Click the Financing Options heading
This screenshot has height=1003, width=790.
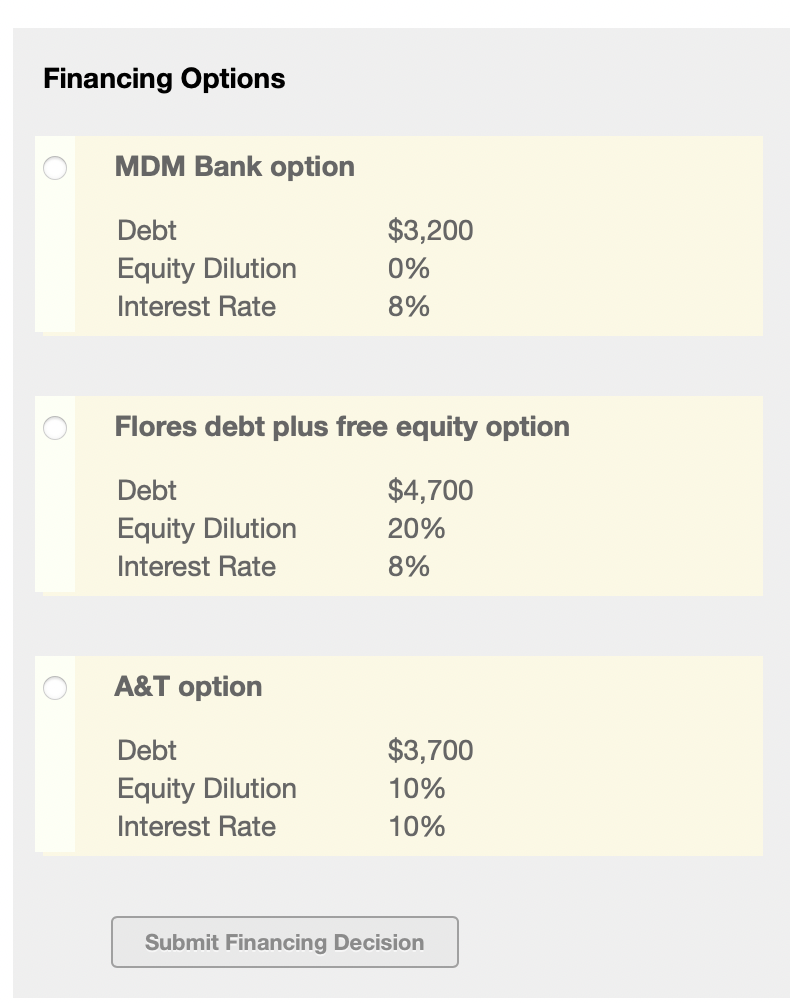point(164,79)
